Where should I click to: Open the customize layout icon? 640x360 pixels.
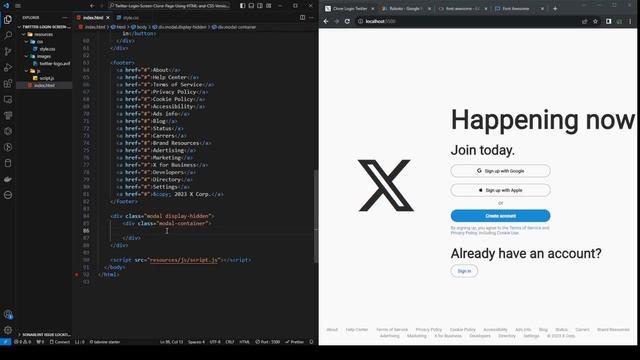pyautogui.click(x=269, y=6)
